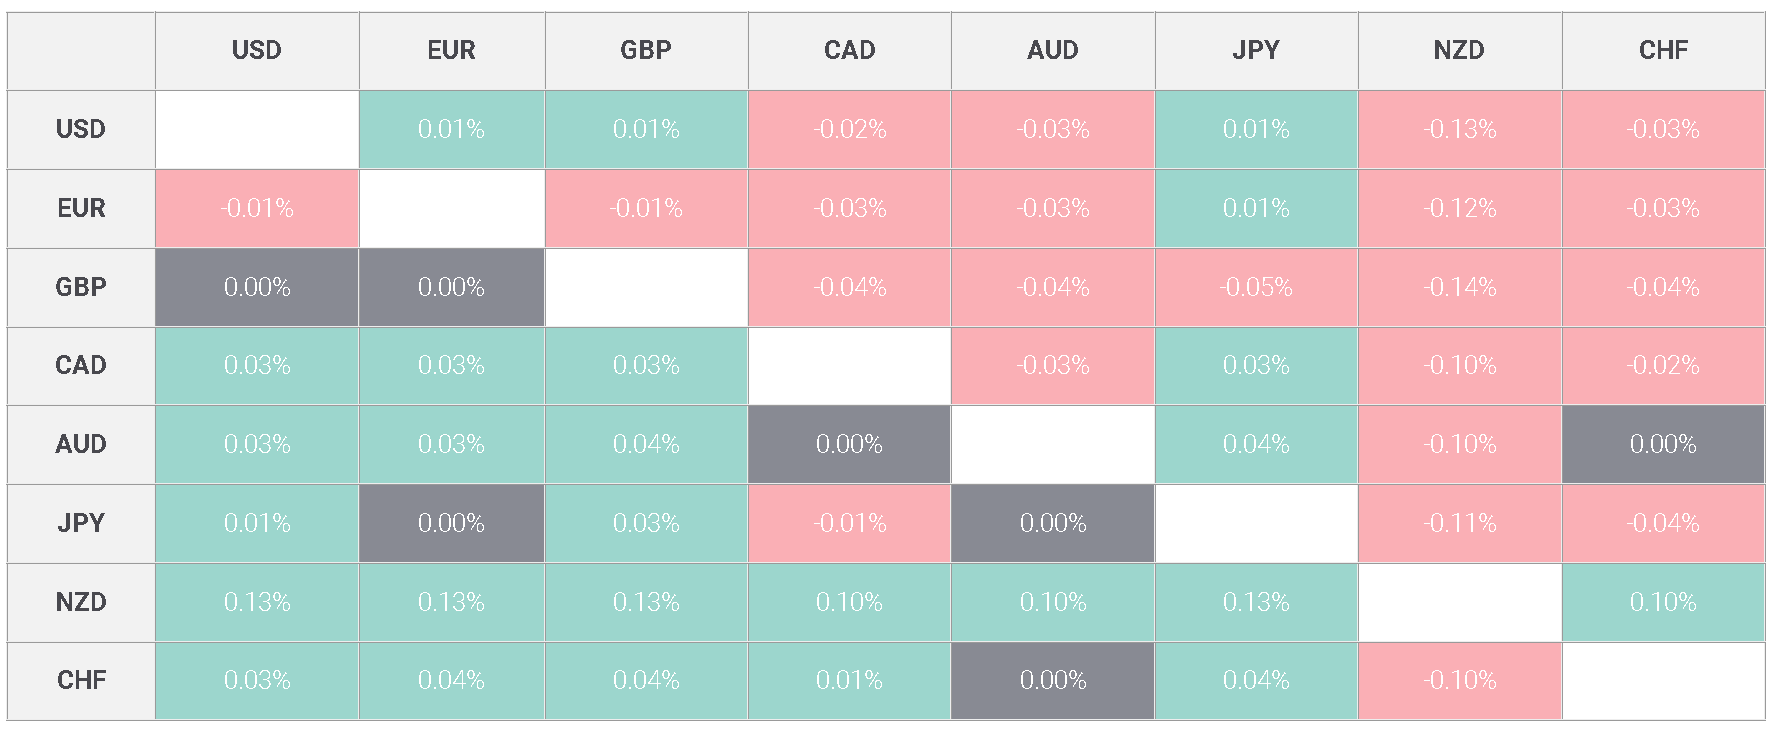Click the AUD row header
Screen dimensions: 1784x730
(81, 444)
